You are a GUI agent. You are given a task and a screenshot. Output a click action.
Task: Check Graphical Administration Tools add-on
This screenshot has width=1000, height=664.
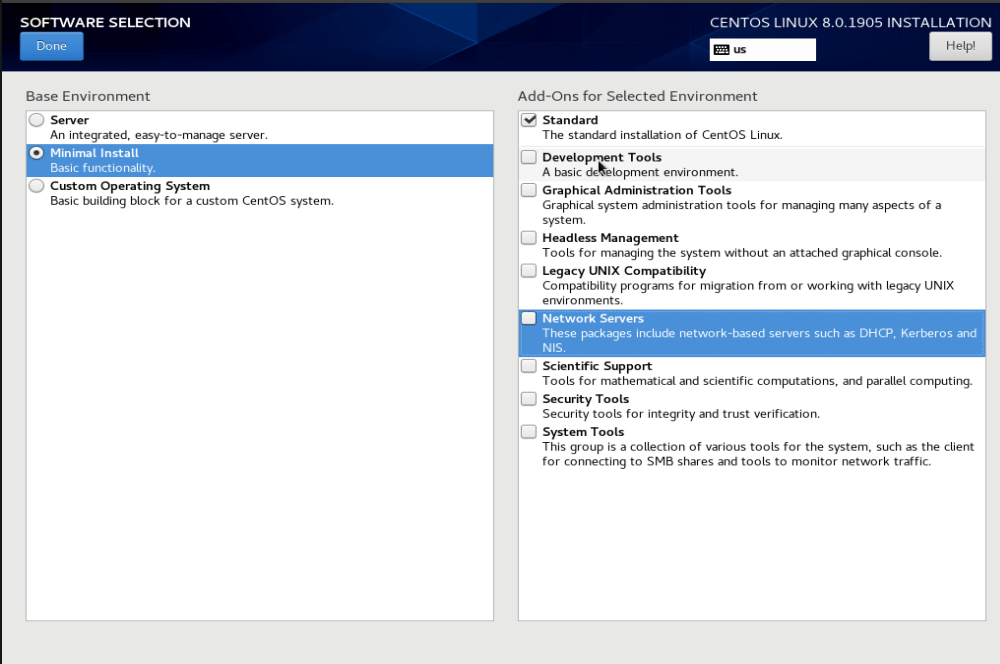pyautogui.click(x=529, y=190)
